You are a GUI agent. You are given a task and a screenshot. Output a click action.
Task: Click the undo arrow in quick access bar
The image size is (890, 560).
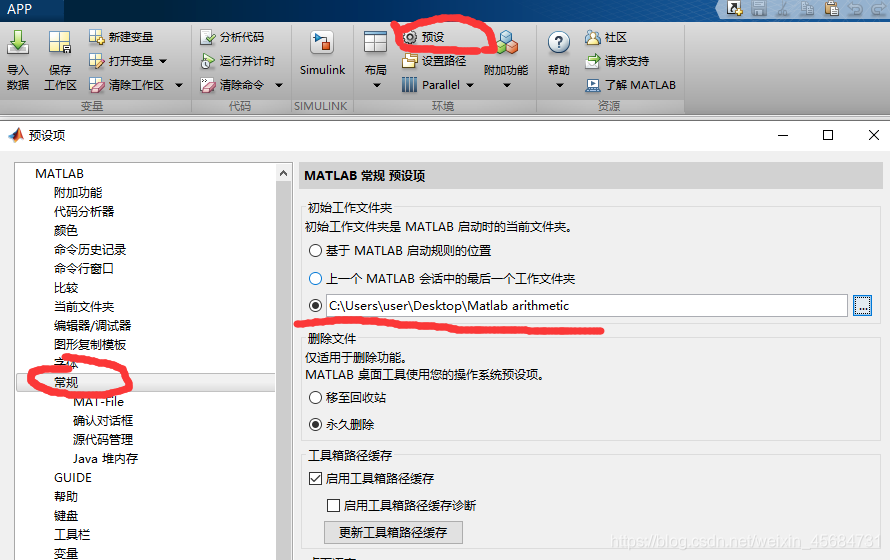(855, 9)
